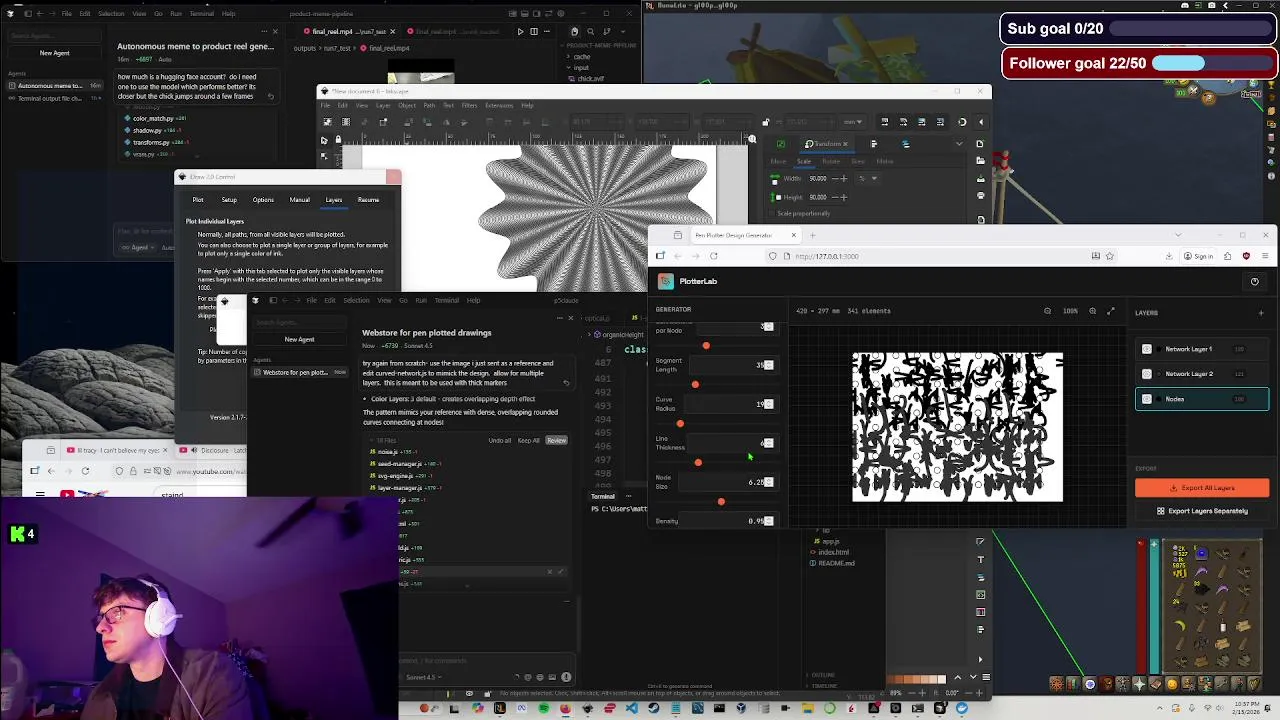Close the chat panel in webstore Cursor window
This screenshot has width=1280, height=720.
coord(571,318)
